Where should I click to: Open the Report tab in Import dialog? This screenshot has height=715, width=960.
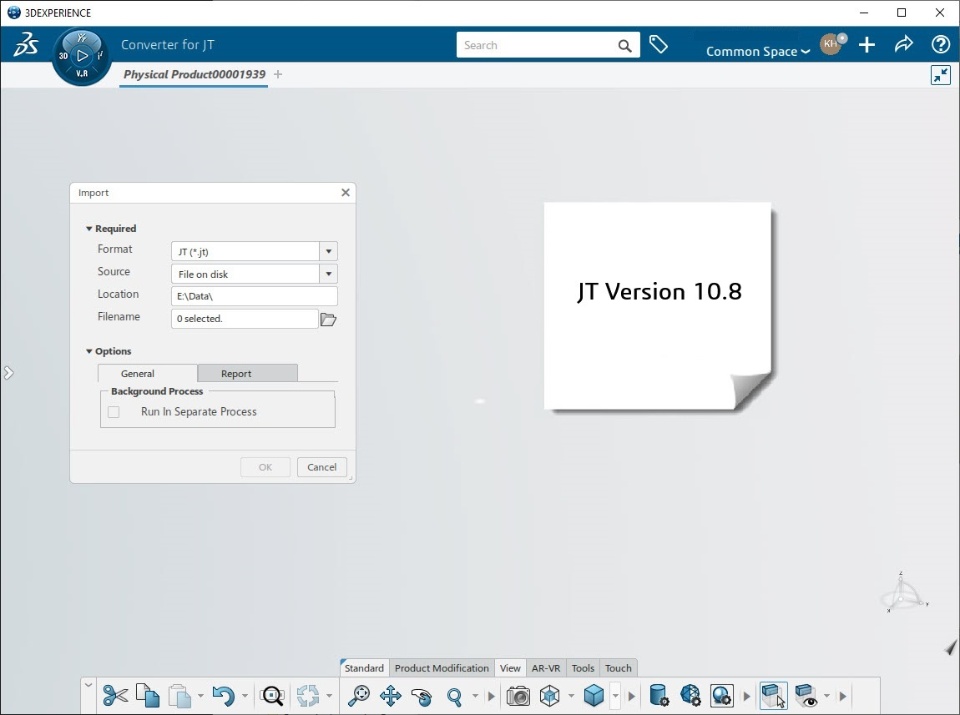[247, 373]
